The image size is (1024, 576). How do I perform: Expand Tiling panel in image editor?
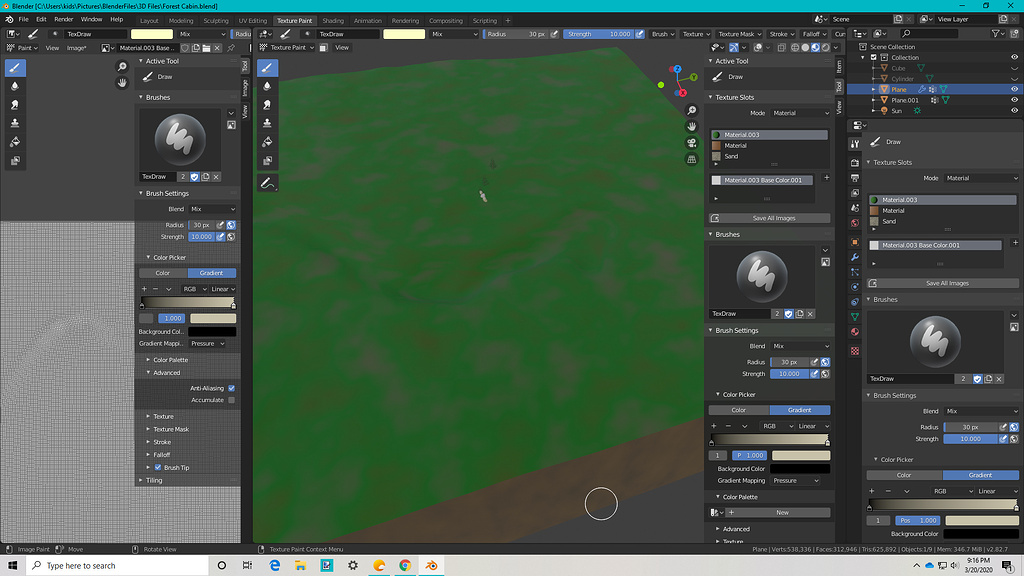click(153, 480)
